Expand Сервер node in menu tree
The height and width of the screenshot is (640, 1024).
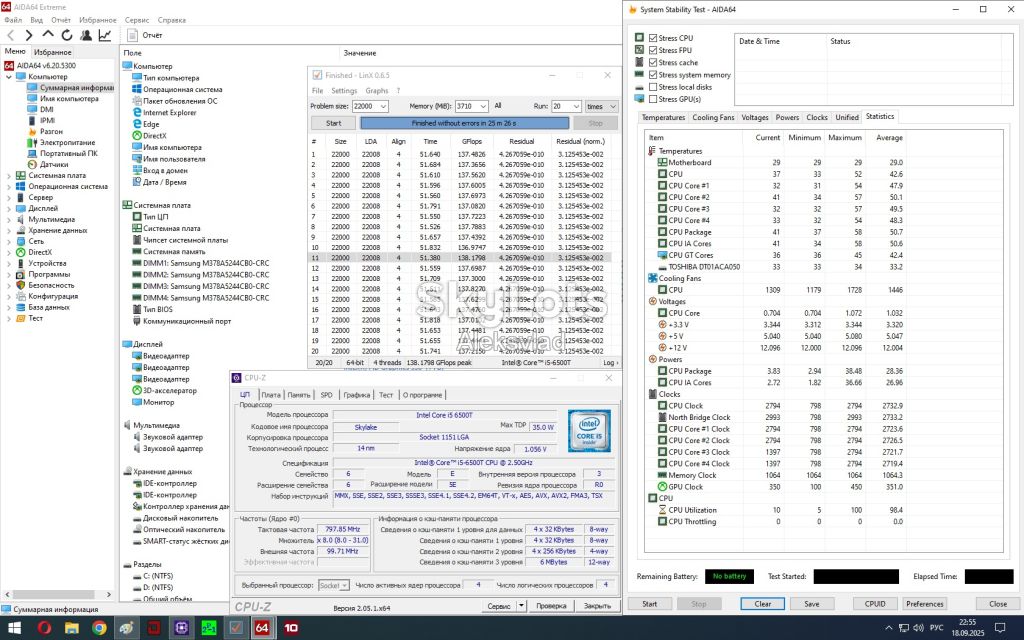(x=8, y=197)
